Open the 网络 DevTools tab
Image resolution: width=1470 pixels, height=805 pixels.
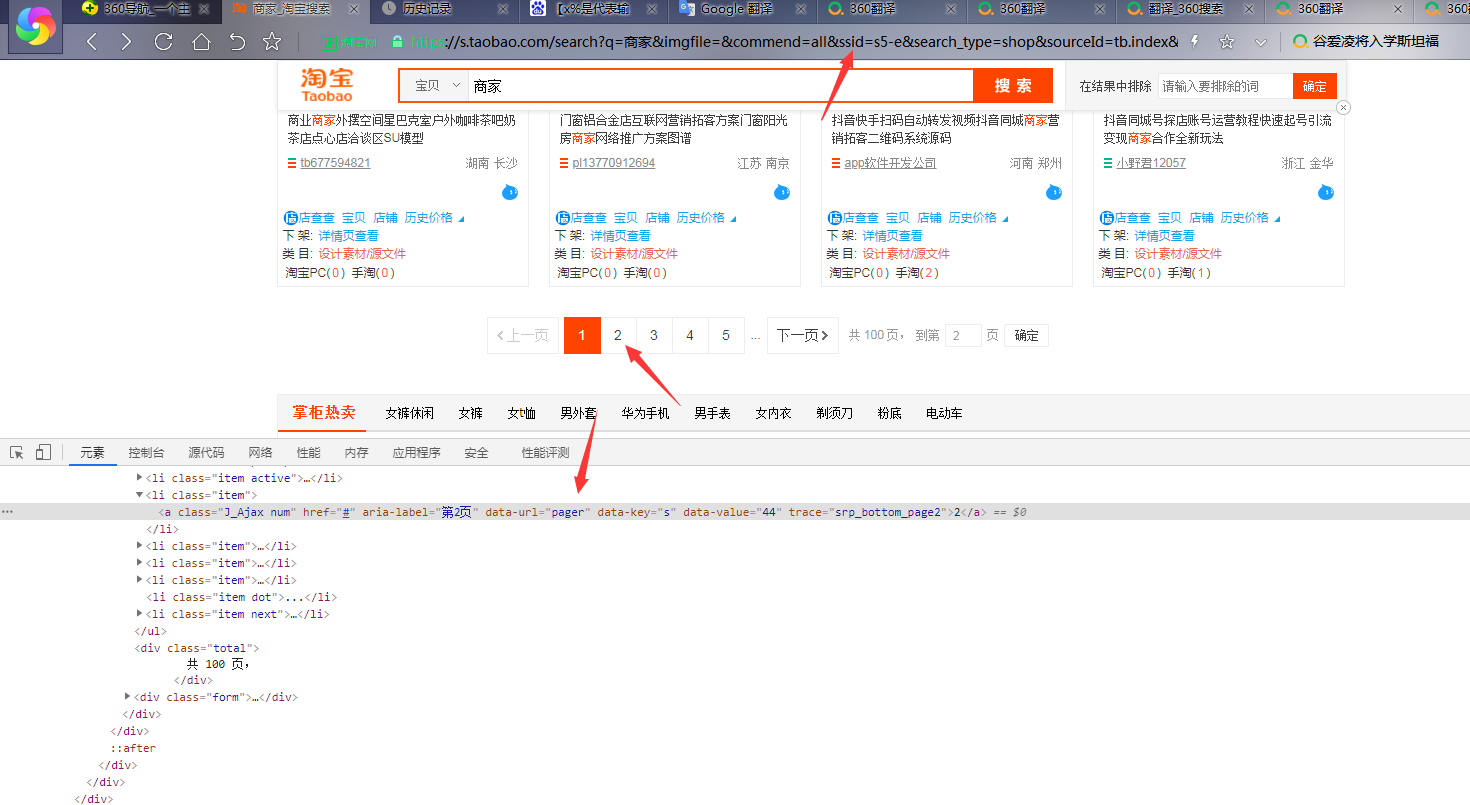pyautogui.click(x=260, y=453)
